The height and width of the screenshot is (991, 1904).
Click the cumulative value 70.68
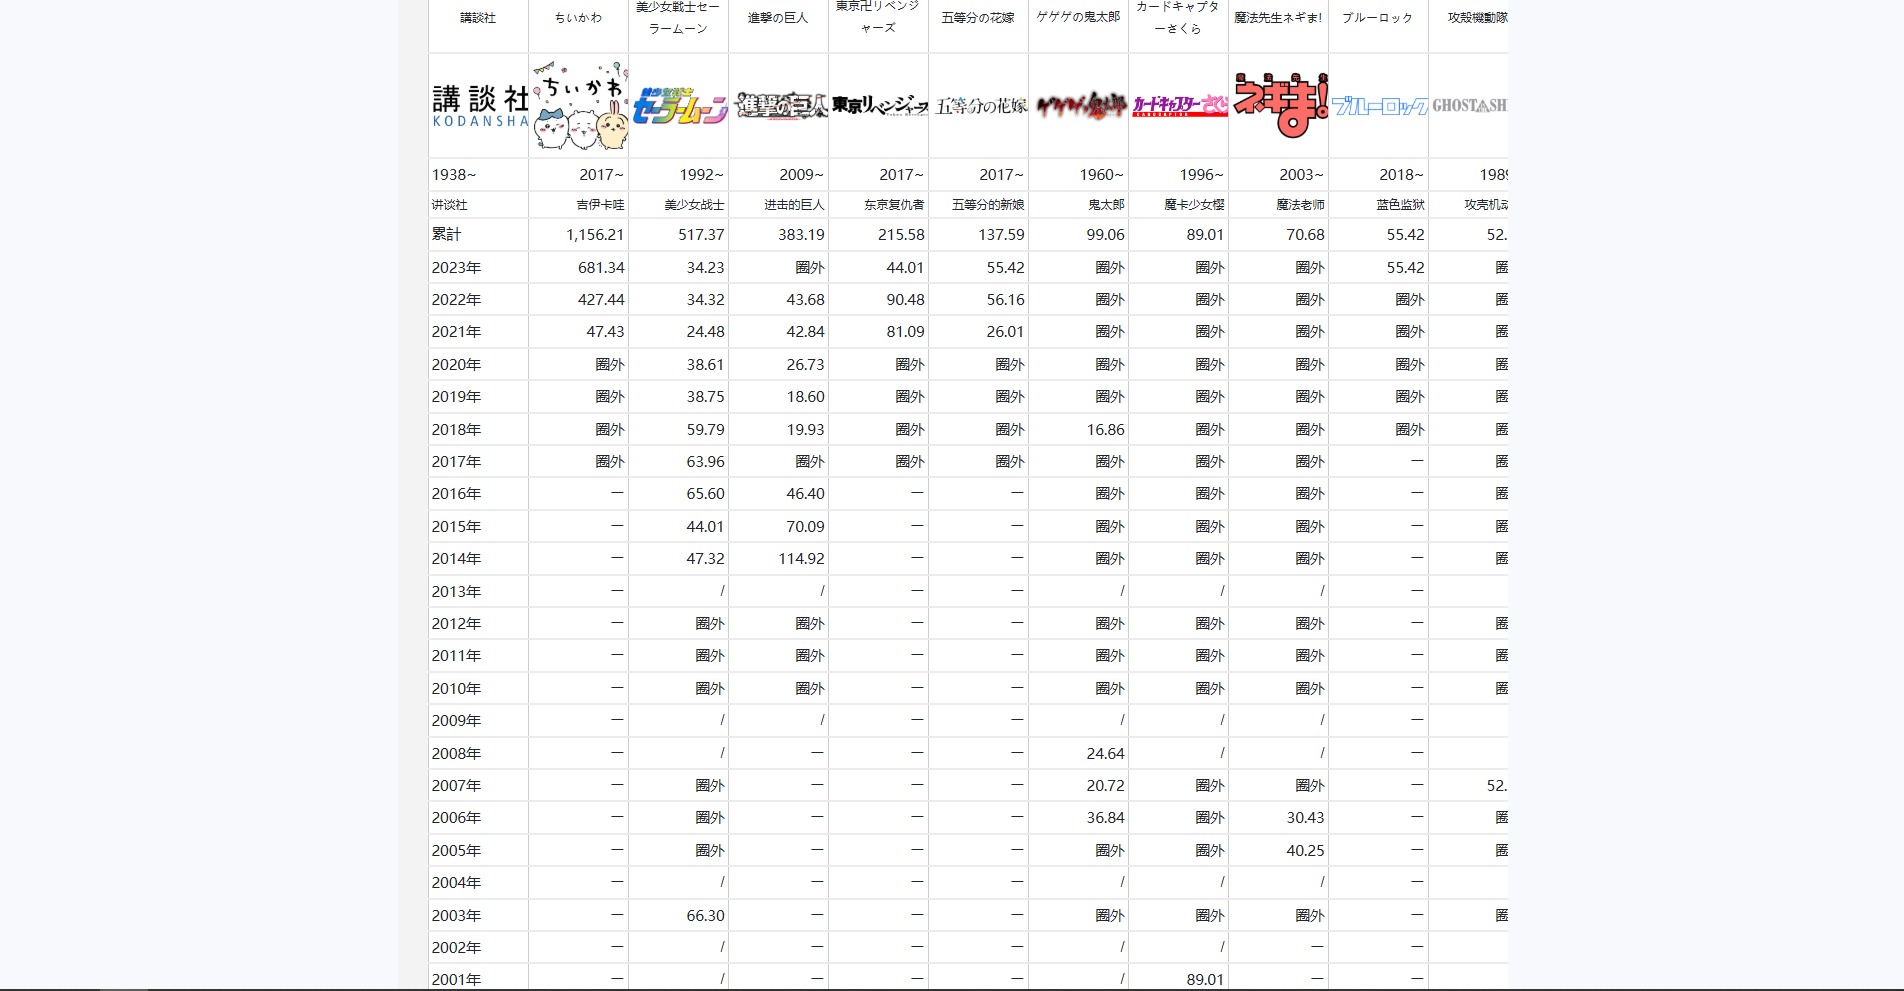[1305, 235]
